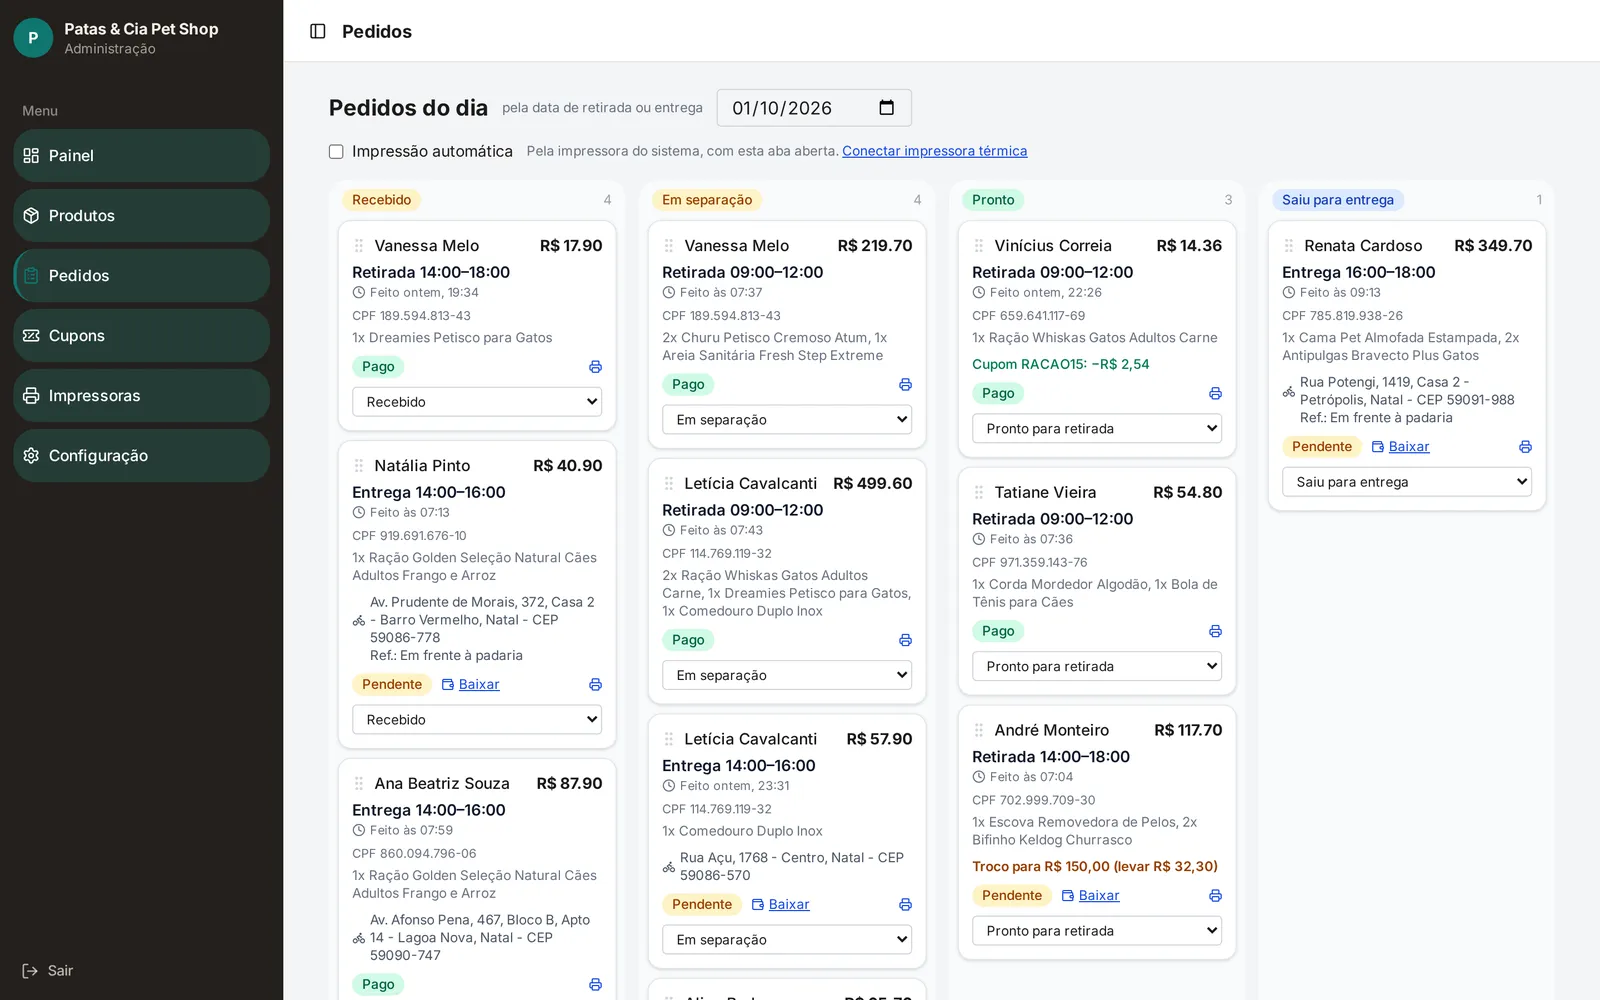Click the Pronto column label
Viewport: 1600px width, 1000px height.
(993, 200)
